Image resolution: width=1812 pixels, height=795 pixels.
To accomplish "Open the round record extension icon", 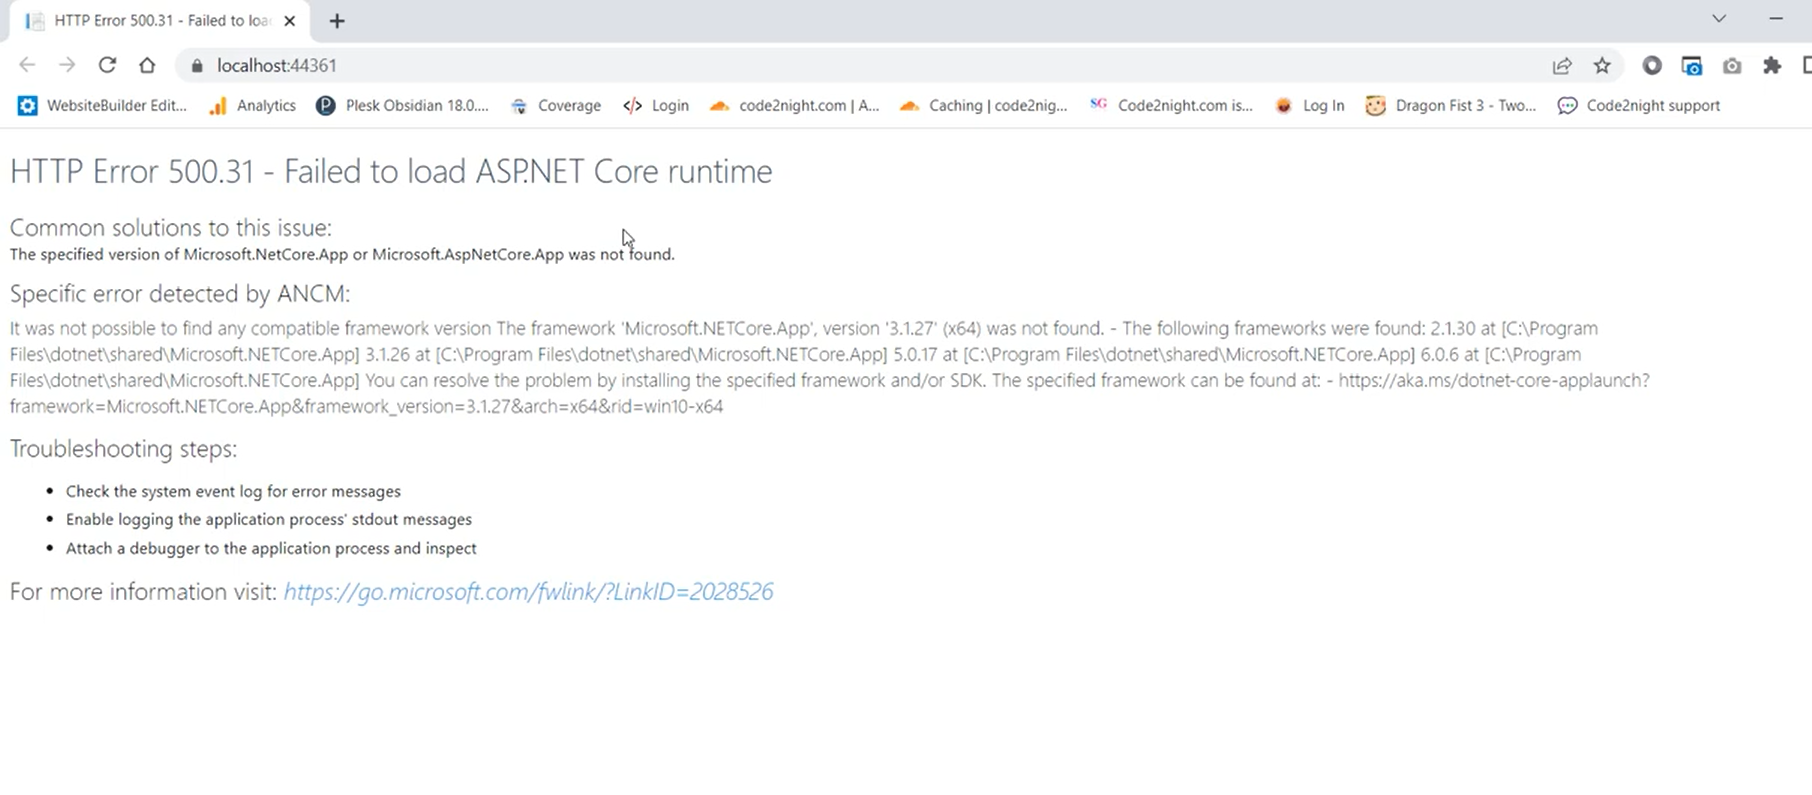I will pos(1652,66).
